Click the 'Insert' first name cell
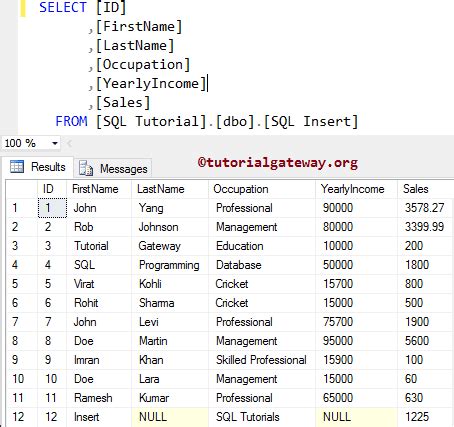This screenshot has width=454, height=427. click(x=99, y=417)
